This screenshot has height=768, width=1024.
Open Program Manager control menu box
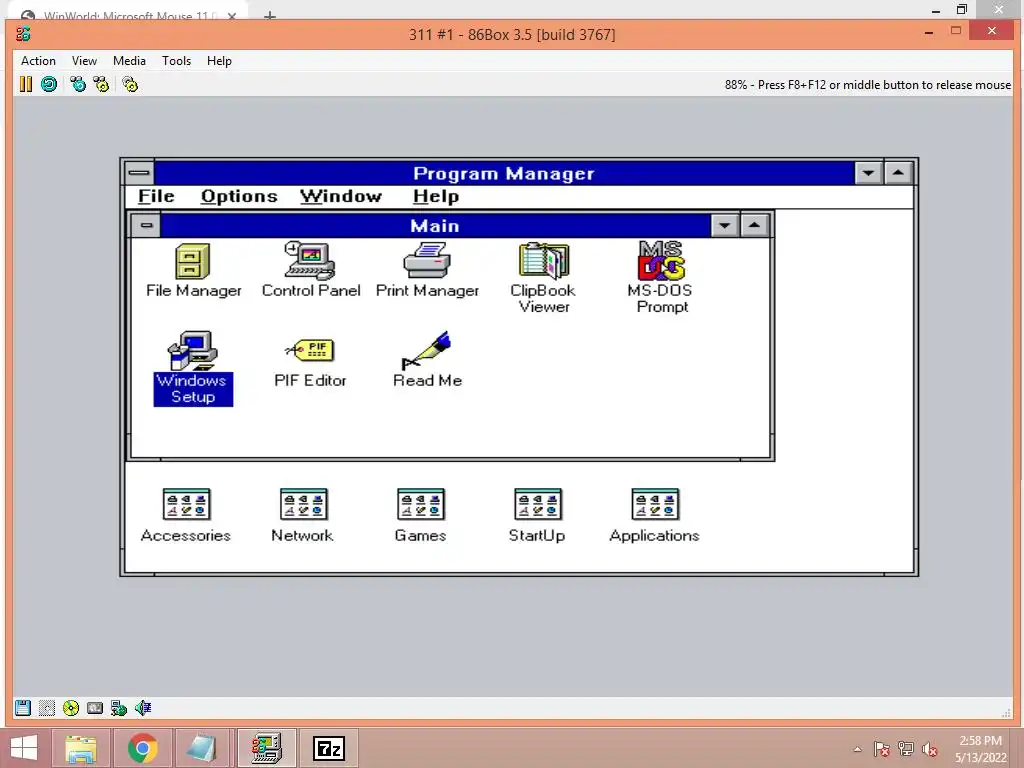pyautogui.click(x=139, y=173)
